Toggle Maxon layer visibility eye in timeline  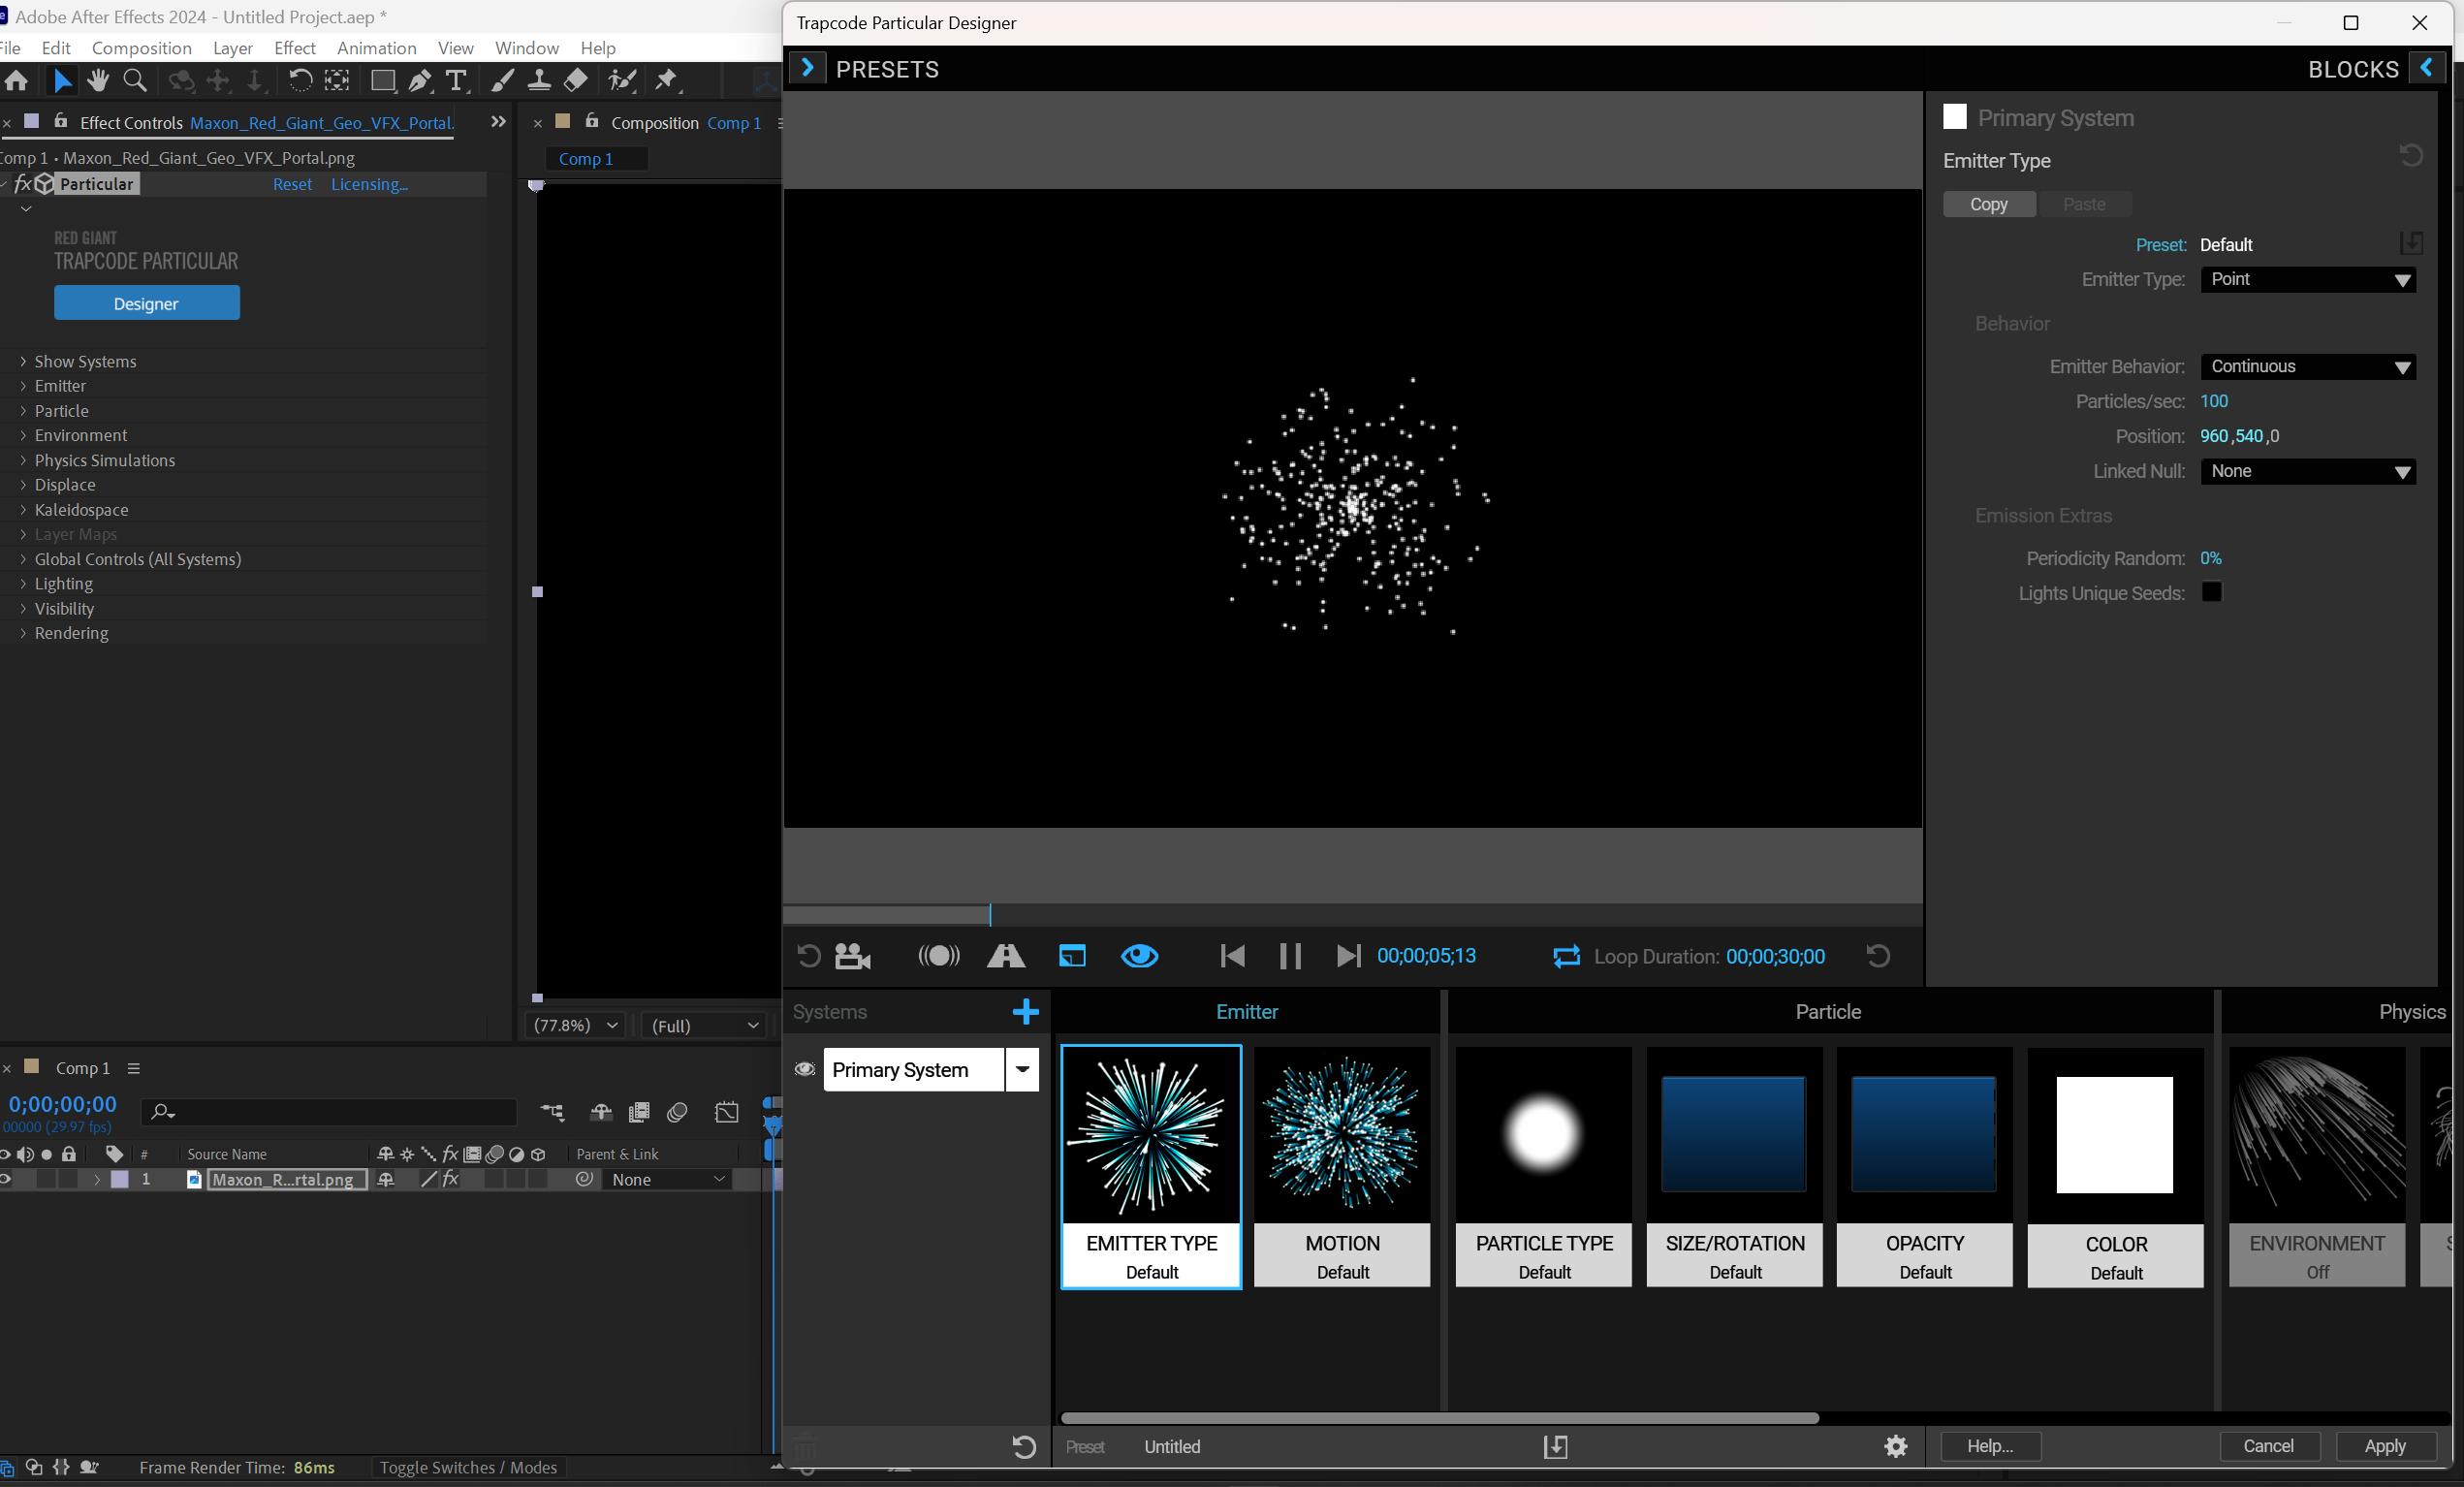tap(6, 1179)
